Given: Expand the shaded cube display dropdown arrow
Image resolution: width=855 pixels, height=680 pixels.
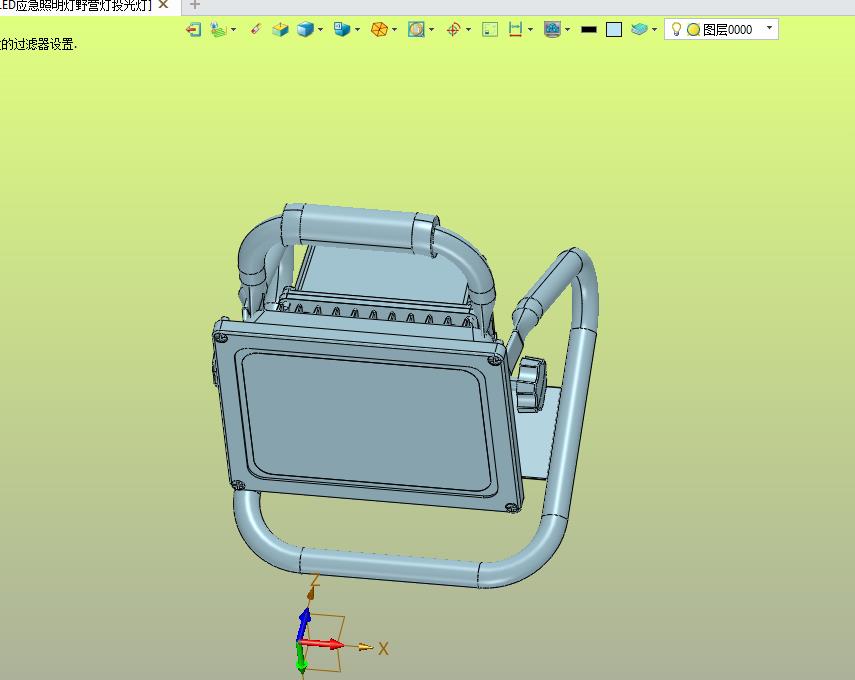Looking at the screenshot, I should click(x=321, y=29).
